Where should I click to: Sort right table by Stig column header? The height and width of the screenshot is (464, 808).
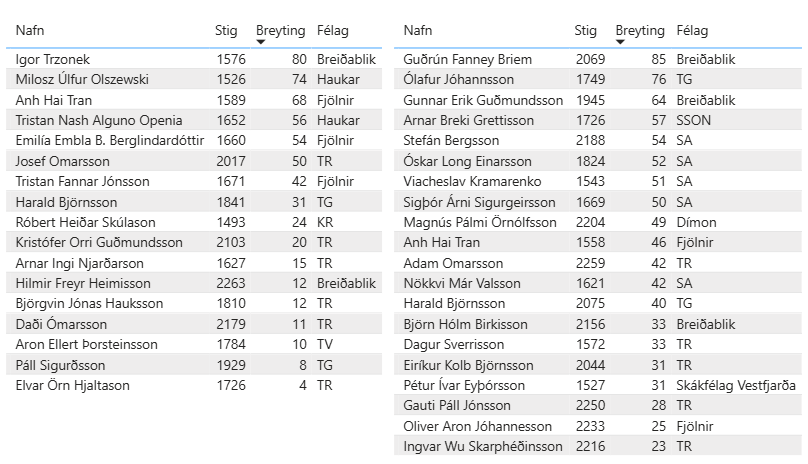[x=586, y=31]
